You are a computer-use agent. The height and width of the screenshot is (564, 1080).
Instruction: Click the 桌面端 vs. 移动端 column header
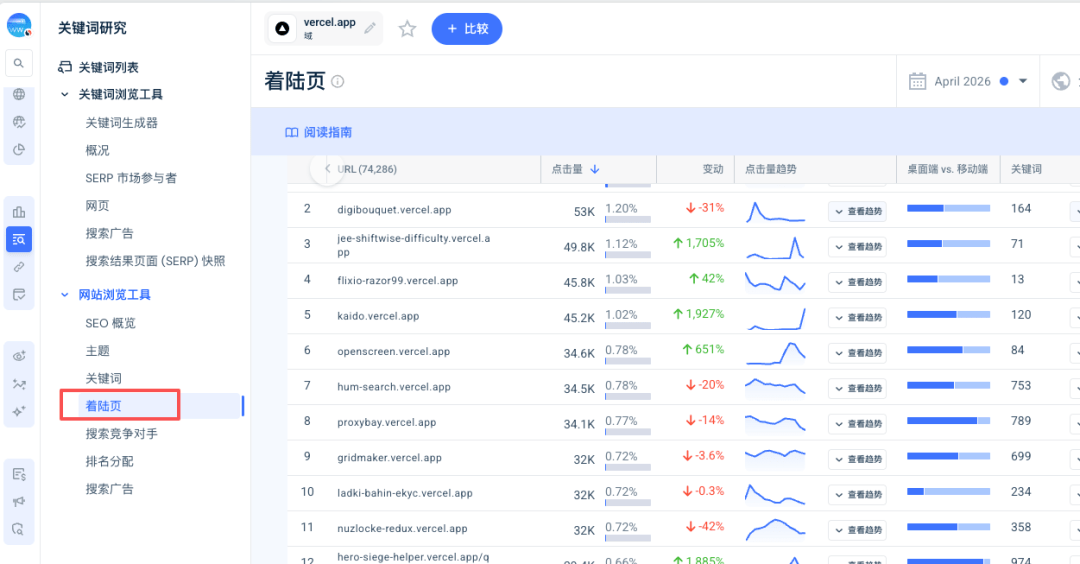[x=948, y=169]
